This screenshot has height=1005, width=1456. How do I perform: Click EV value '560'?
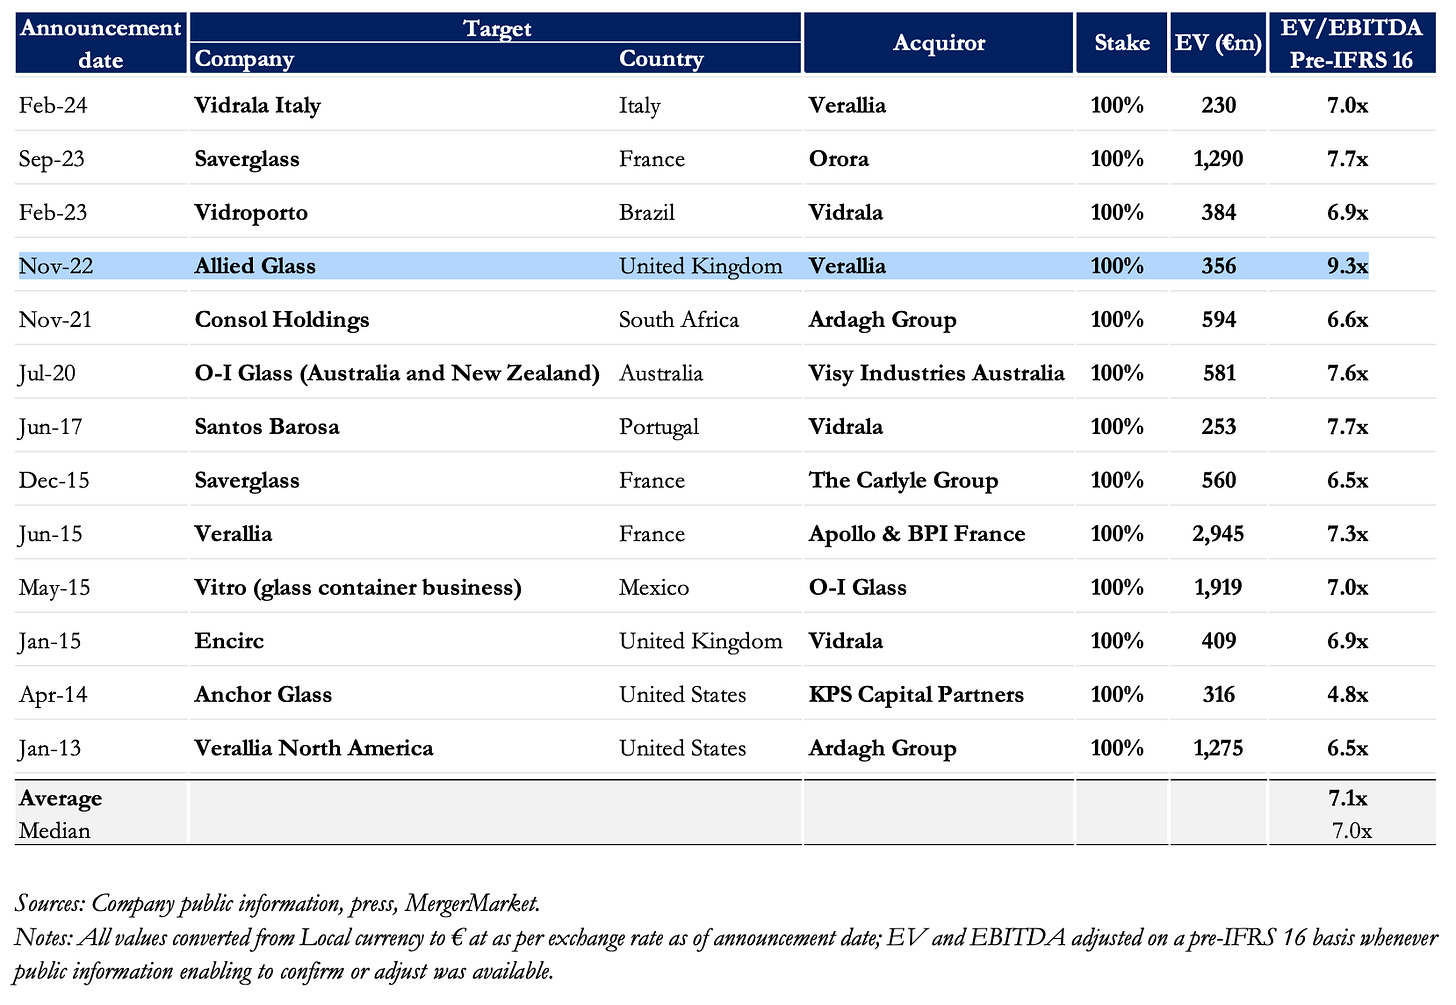(1219, 480)
